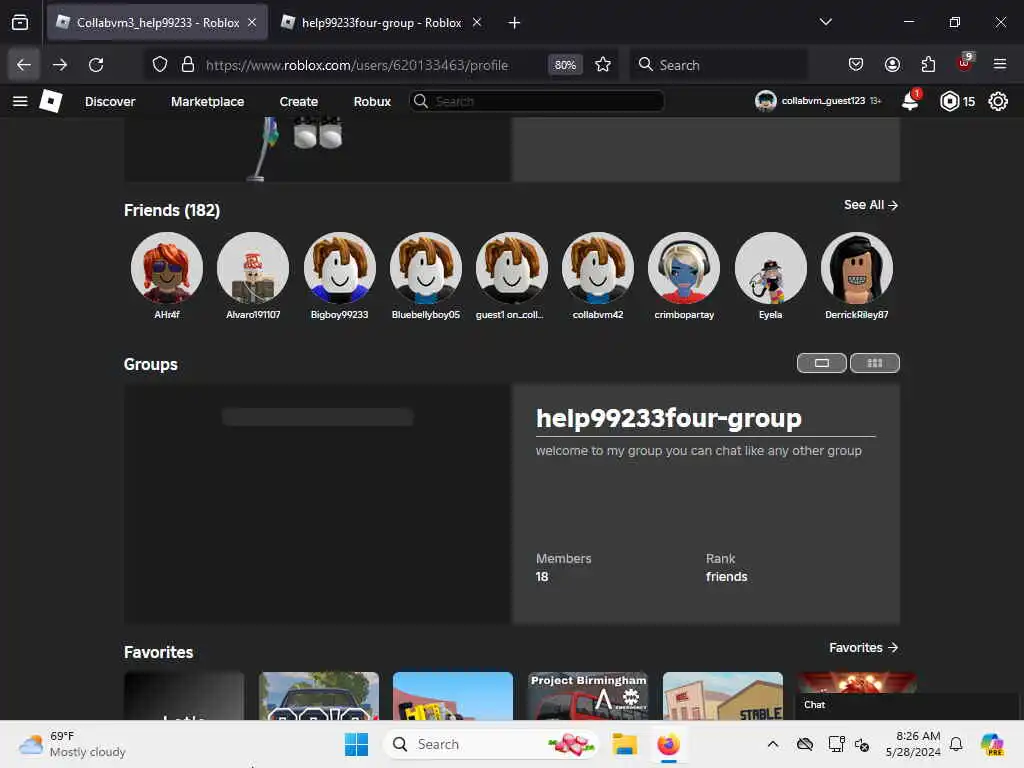Click the Friends (182) heading
Image resolution: width=1024 pixels, height=768 pixels.
[x=172, y=210]
